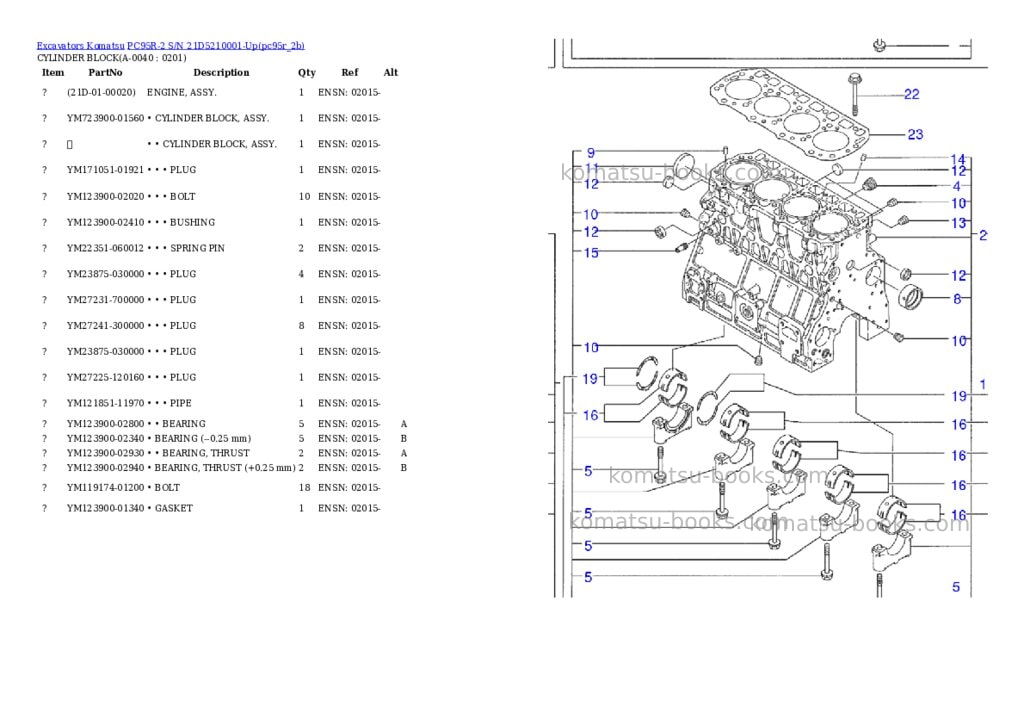Click callout number 2 in diagram
The height and width of the screenshot is (725, 1024).
[x=983, y=235]
